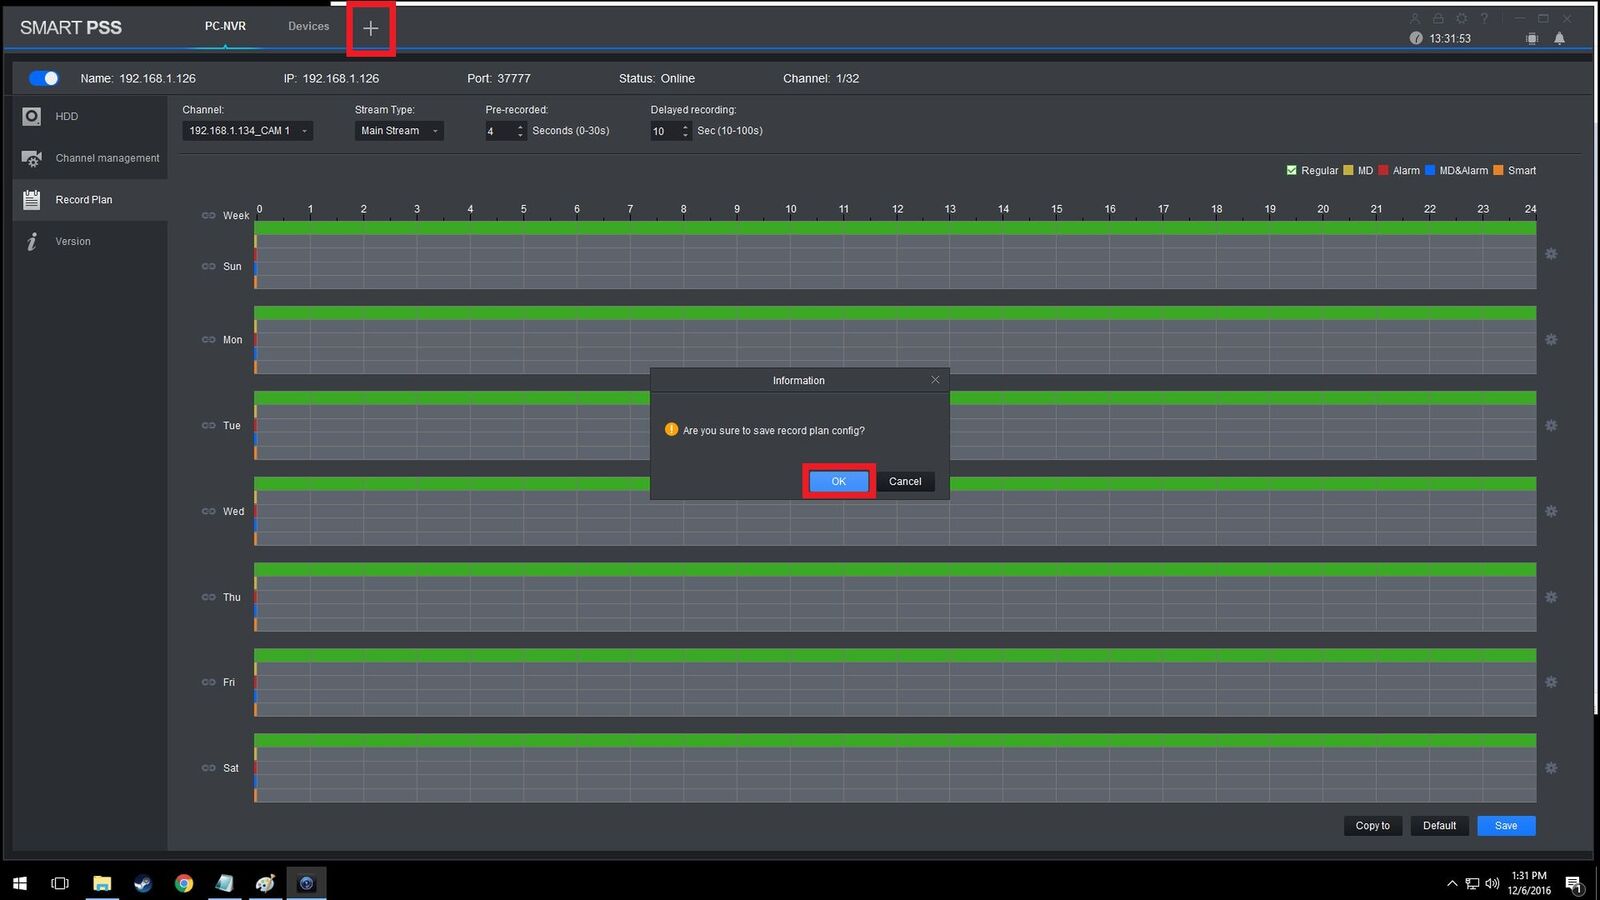1600x900 pixels.
Task: Open Channel management in sidebar
Action: pyautogui.click(x=106, y=158)
